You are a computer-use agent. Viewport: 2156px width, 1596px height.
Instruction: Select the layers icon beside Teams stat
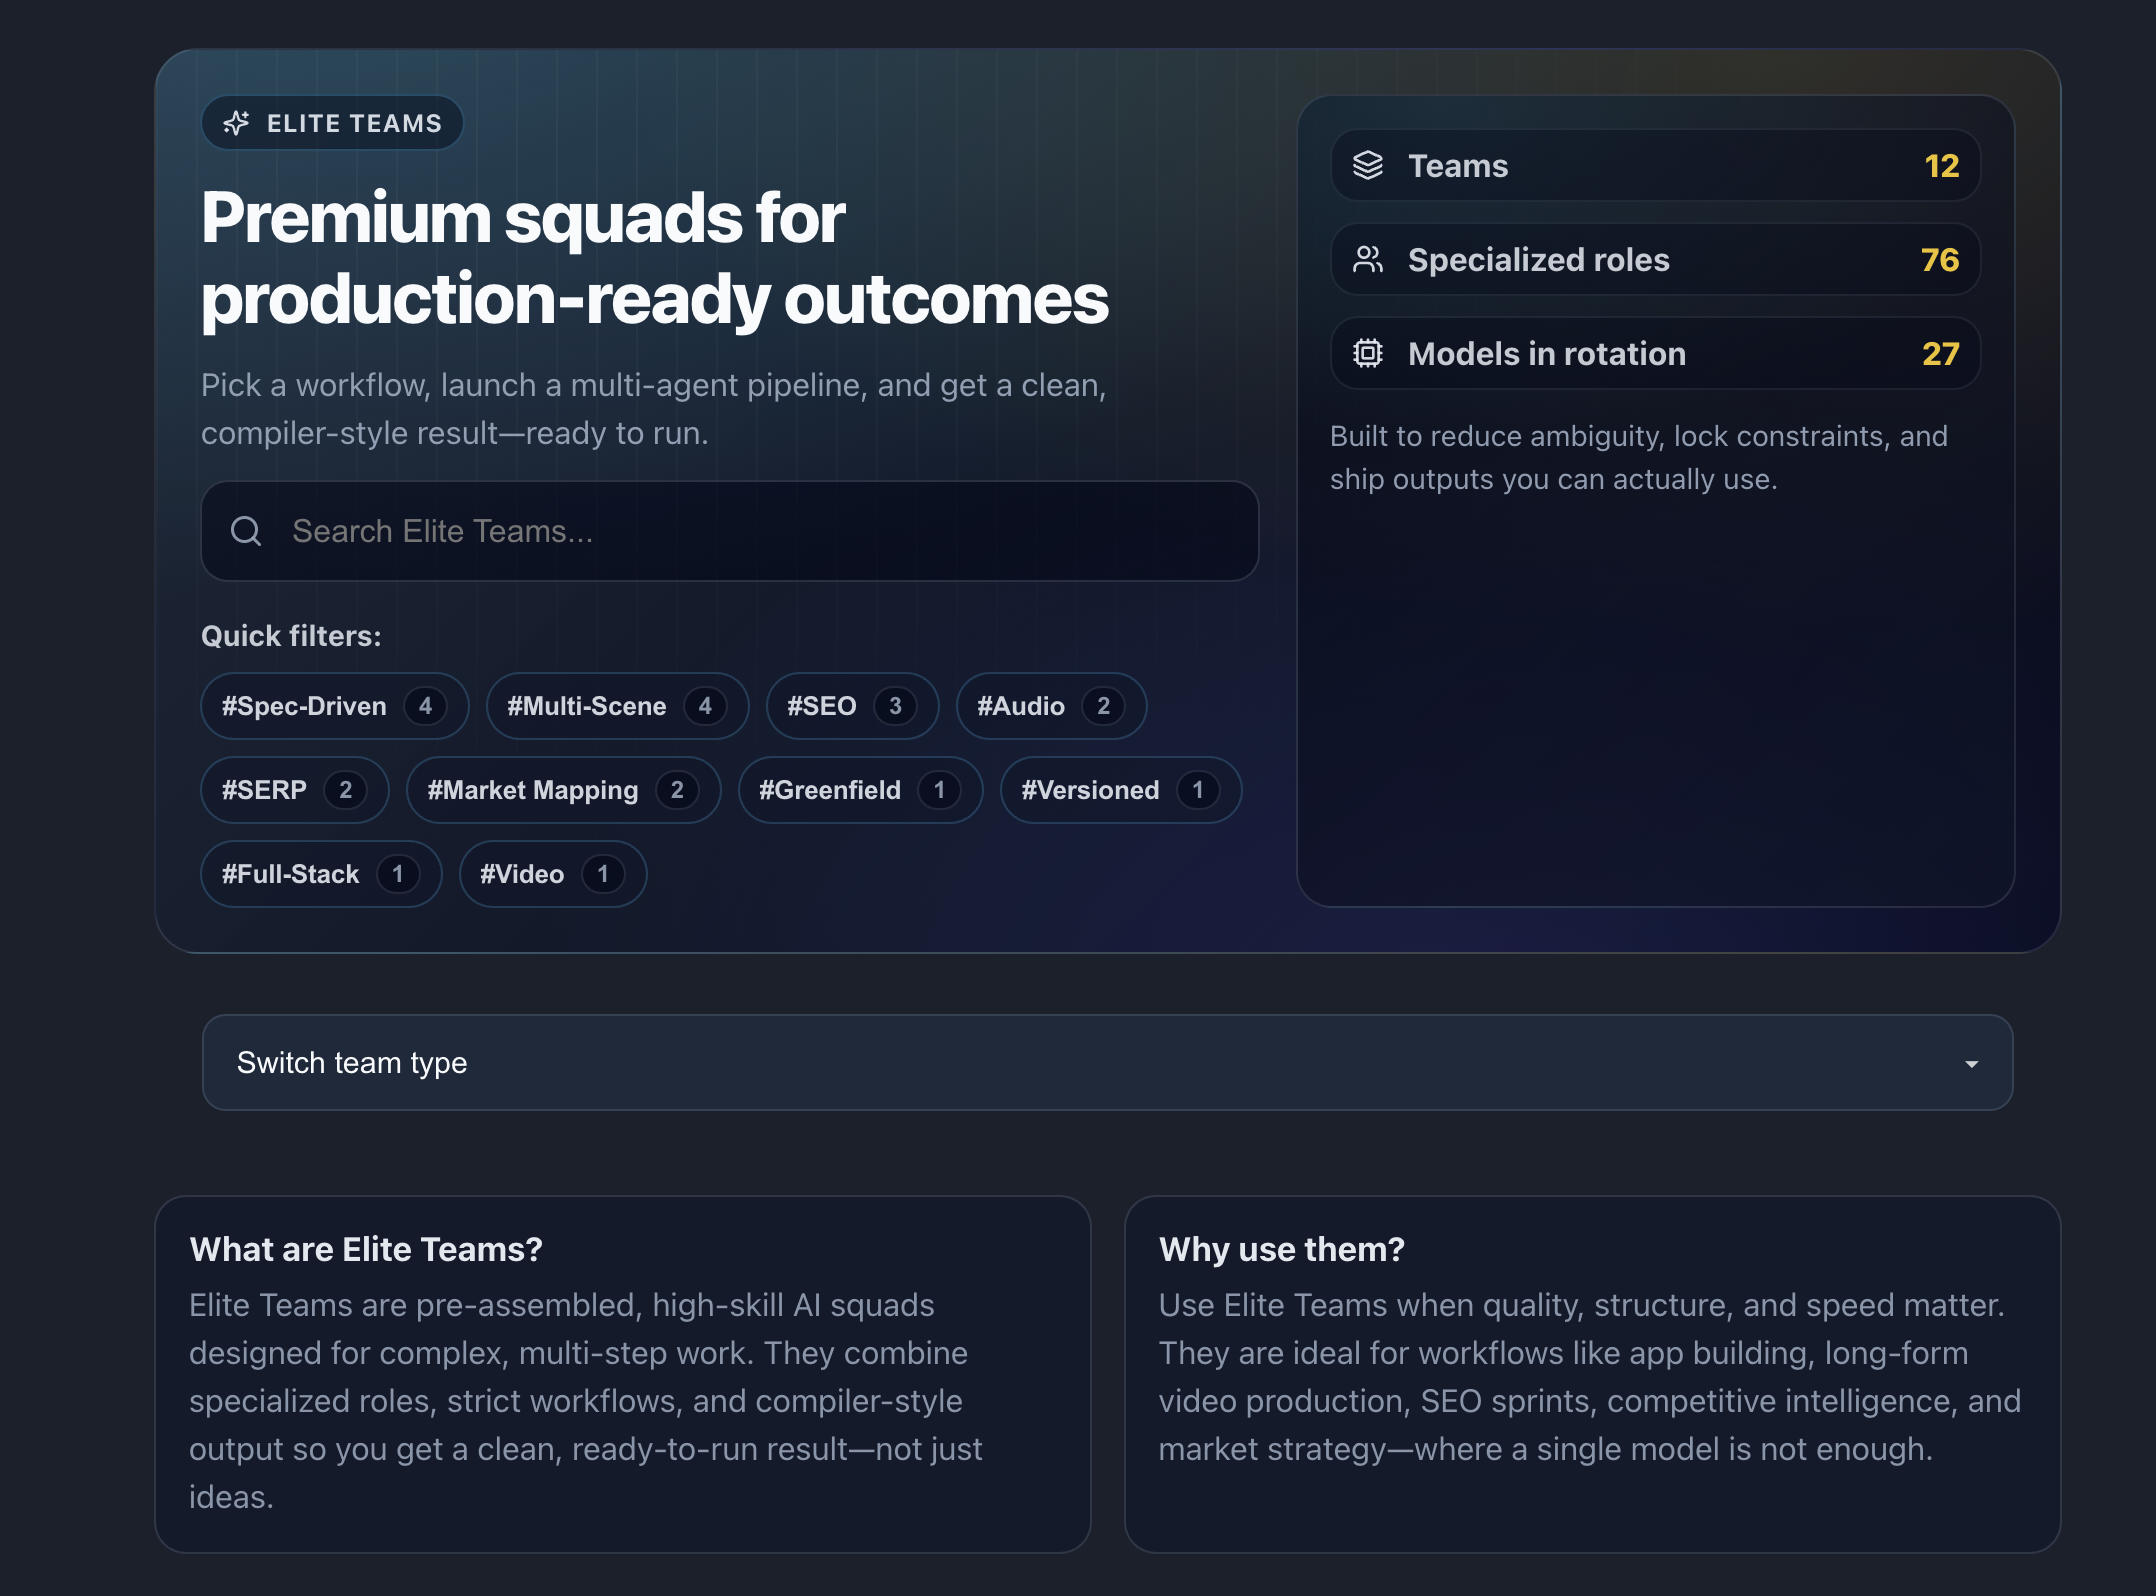click(1369, 165)
